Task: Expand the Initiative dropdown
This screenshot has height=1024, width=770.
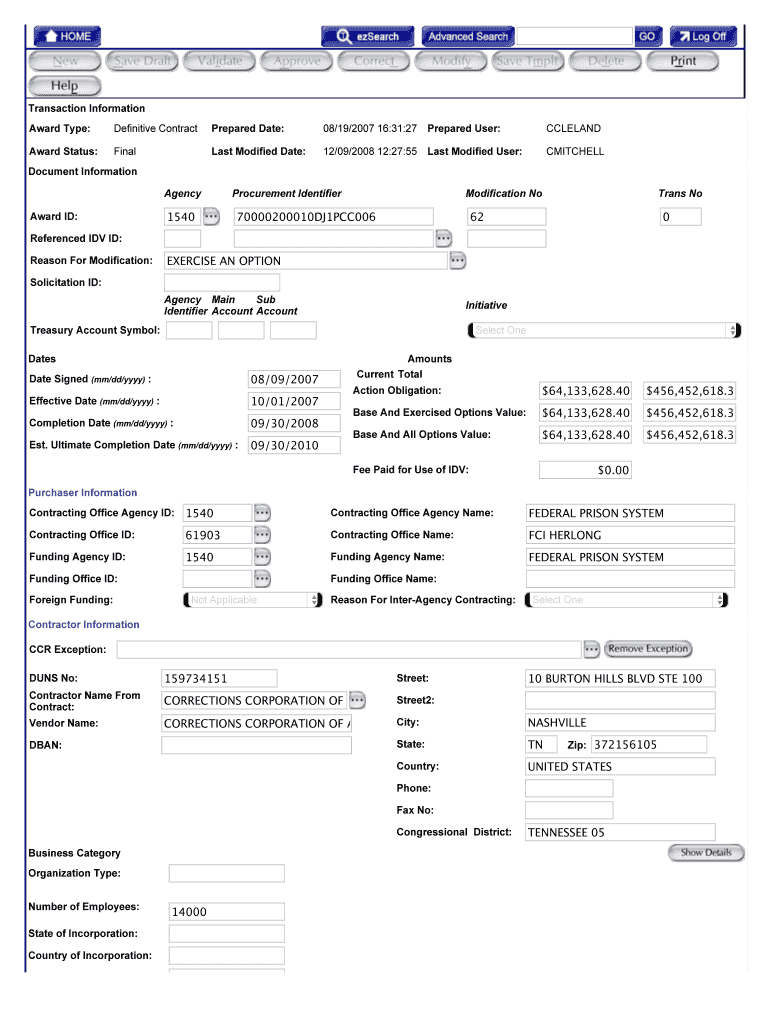Action: [x=604, y=330]
